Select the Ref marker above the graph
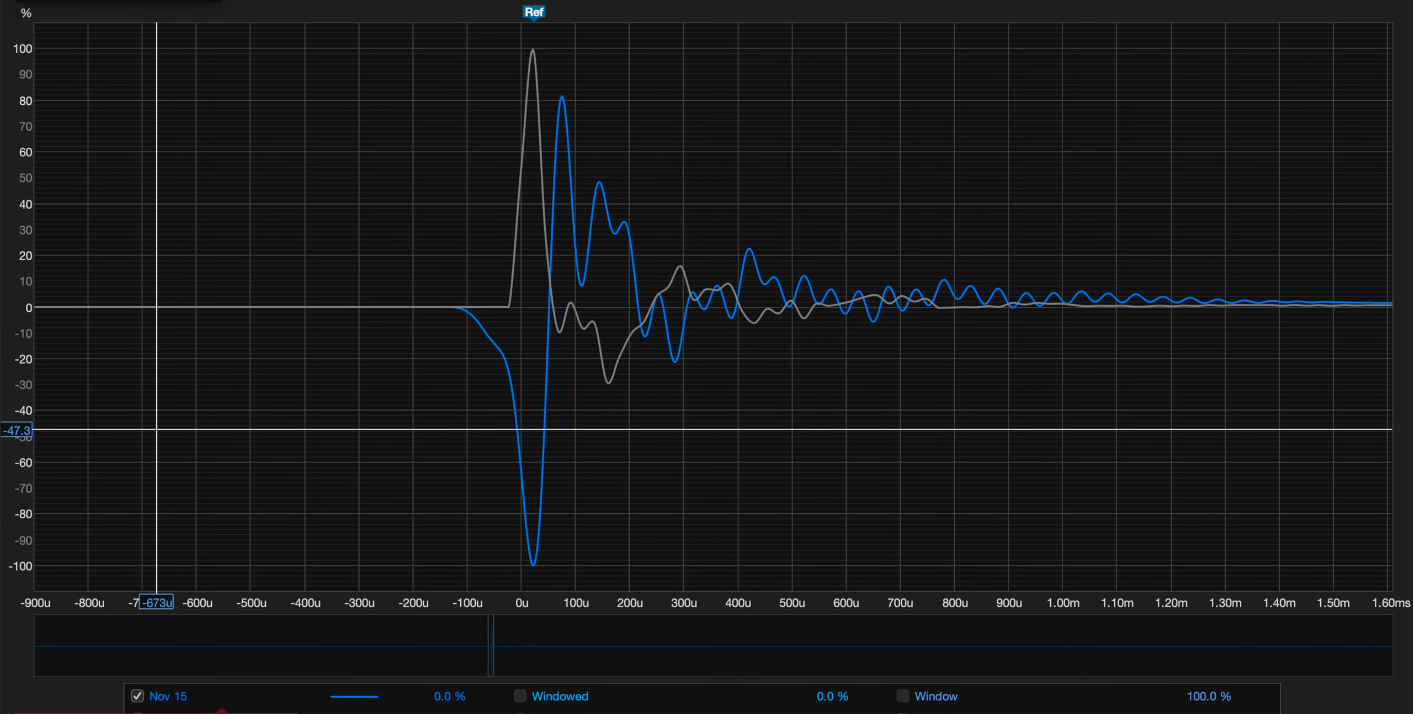 point(534,12)
